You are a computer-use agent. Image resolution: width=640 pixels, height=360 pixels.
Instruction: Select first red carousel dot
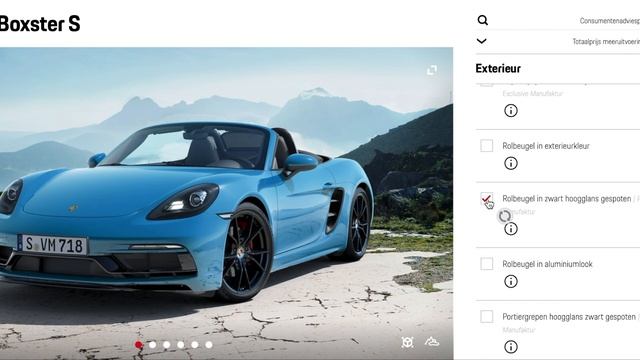(x=139, y=345)
